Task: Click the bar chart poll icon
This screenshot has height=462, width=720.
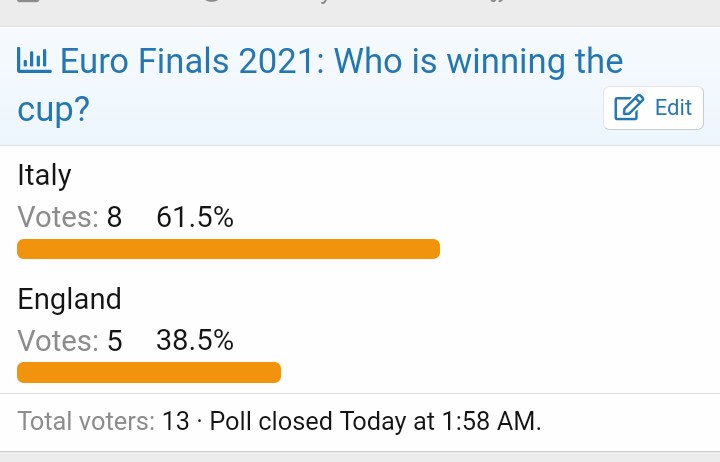Action: click(34, 61)
